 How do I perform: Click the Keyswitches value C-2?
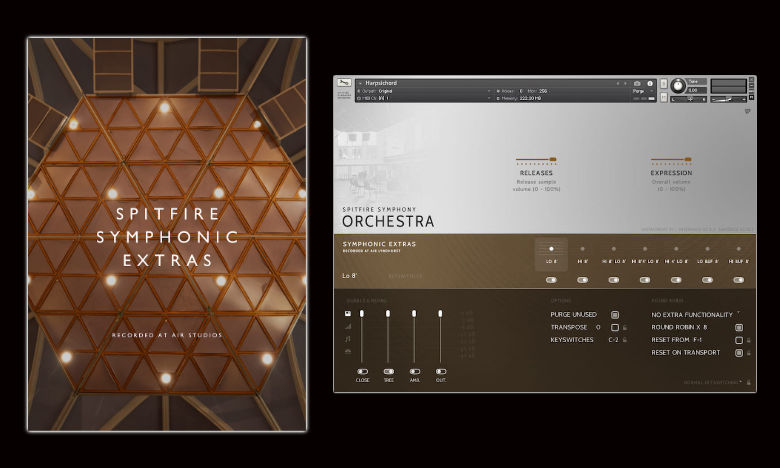pyautogui.click(x=613, y=340)
